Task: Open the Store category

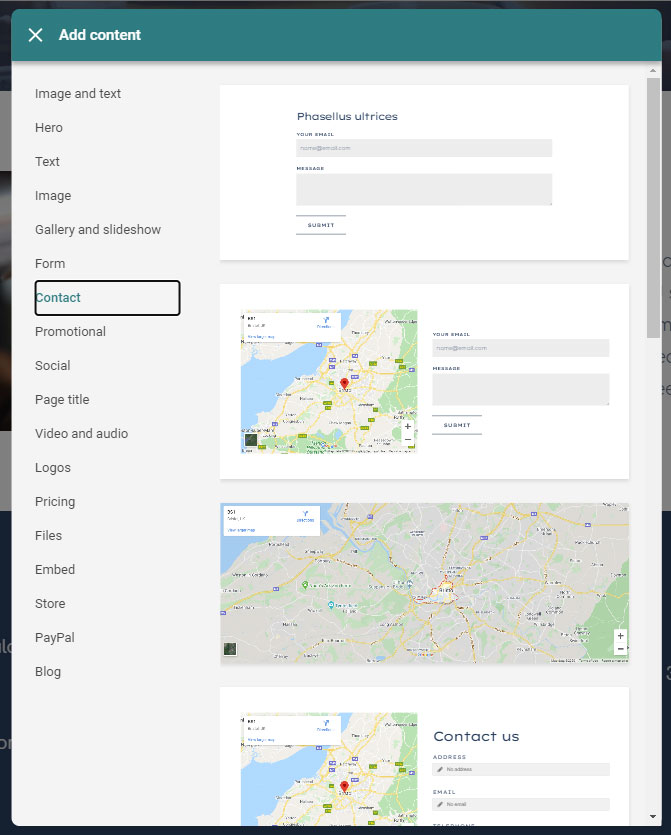Action: [50, 604]
